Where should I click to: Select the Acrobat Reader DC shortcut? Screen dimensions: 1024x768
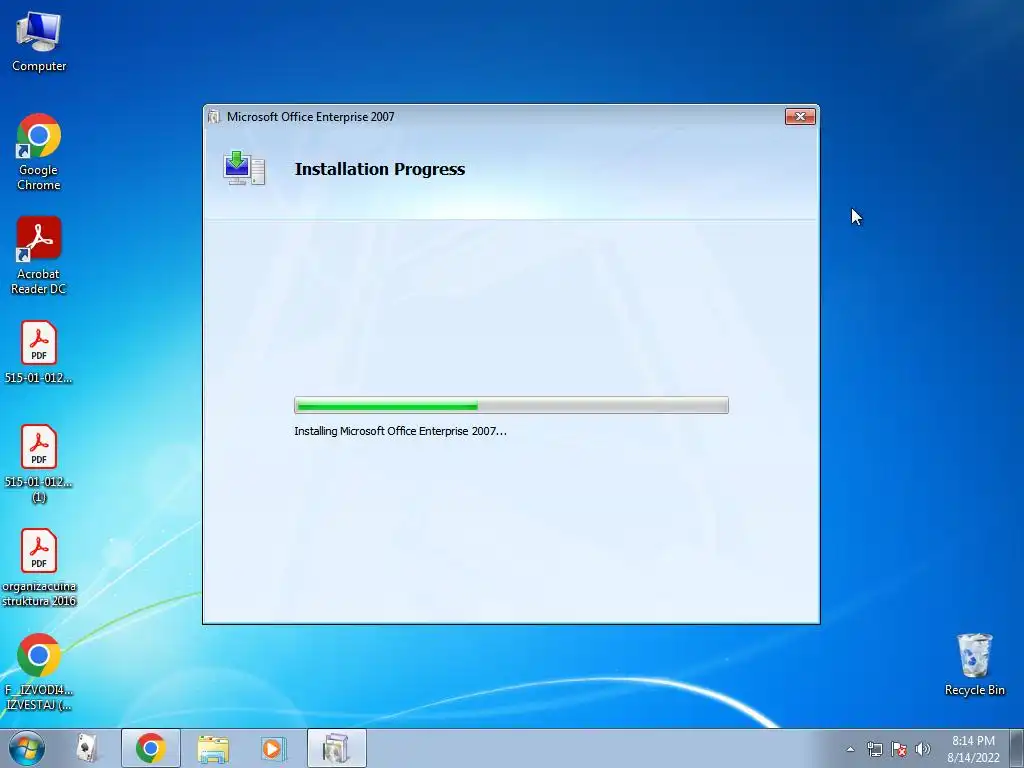tap(39, 255)
